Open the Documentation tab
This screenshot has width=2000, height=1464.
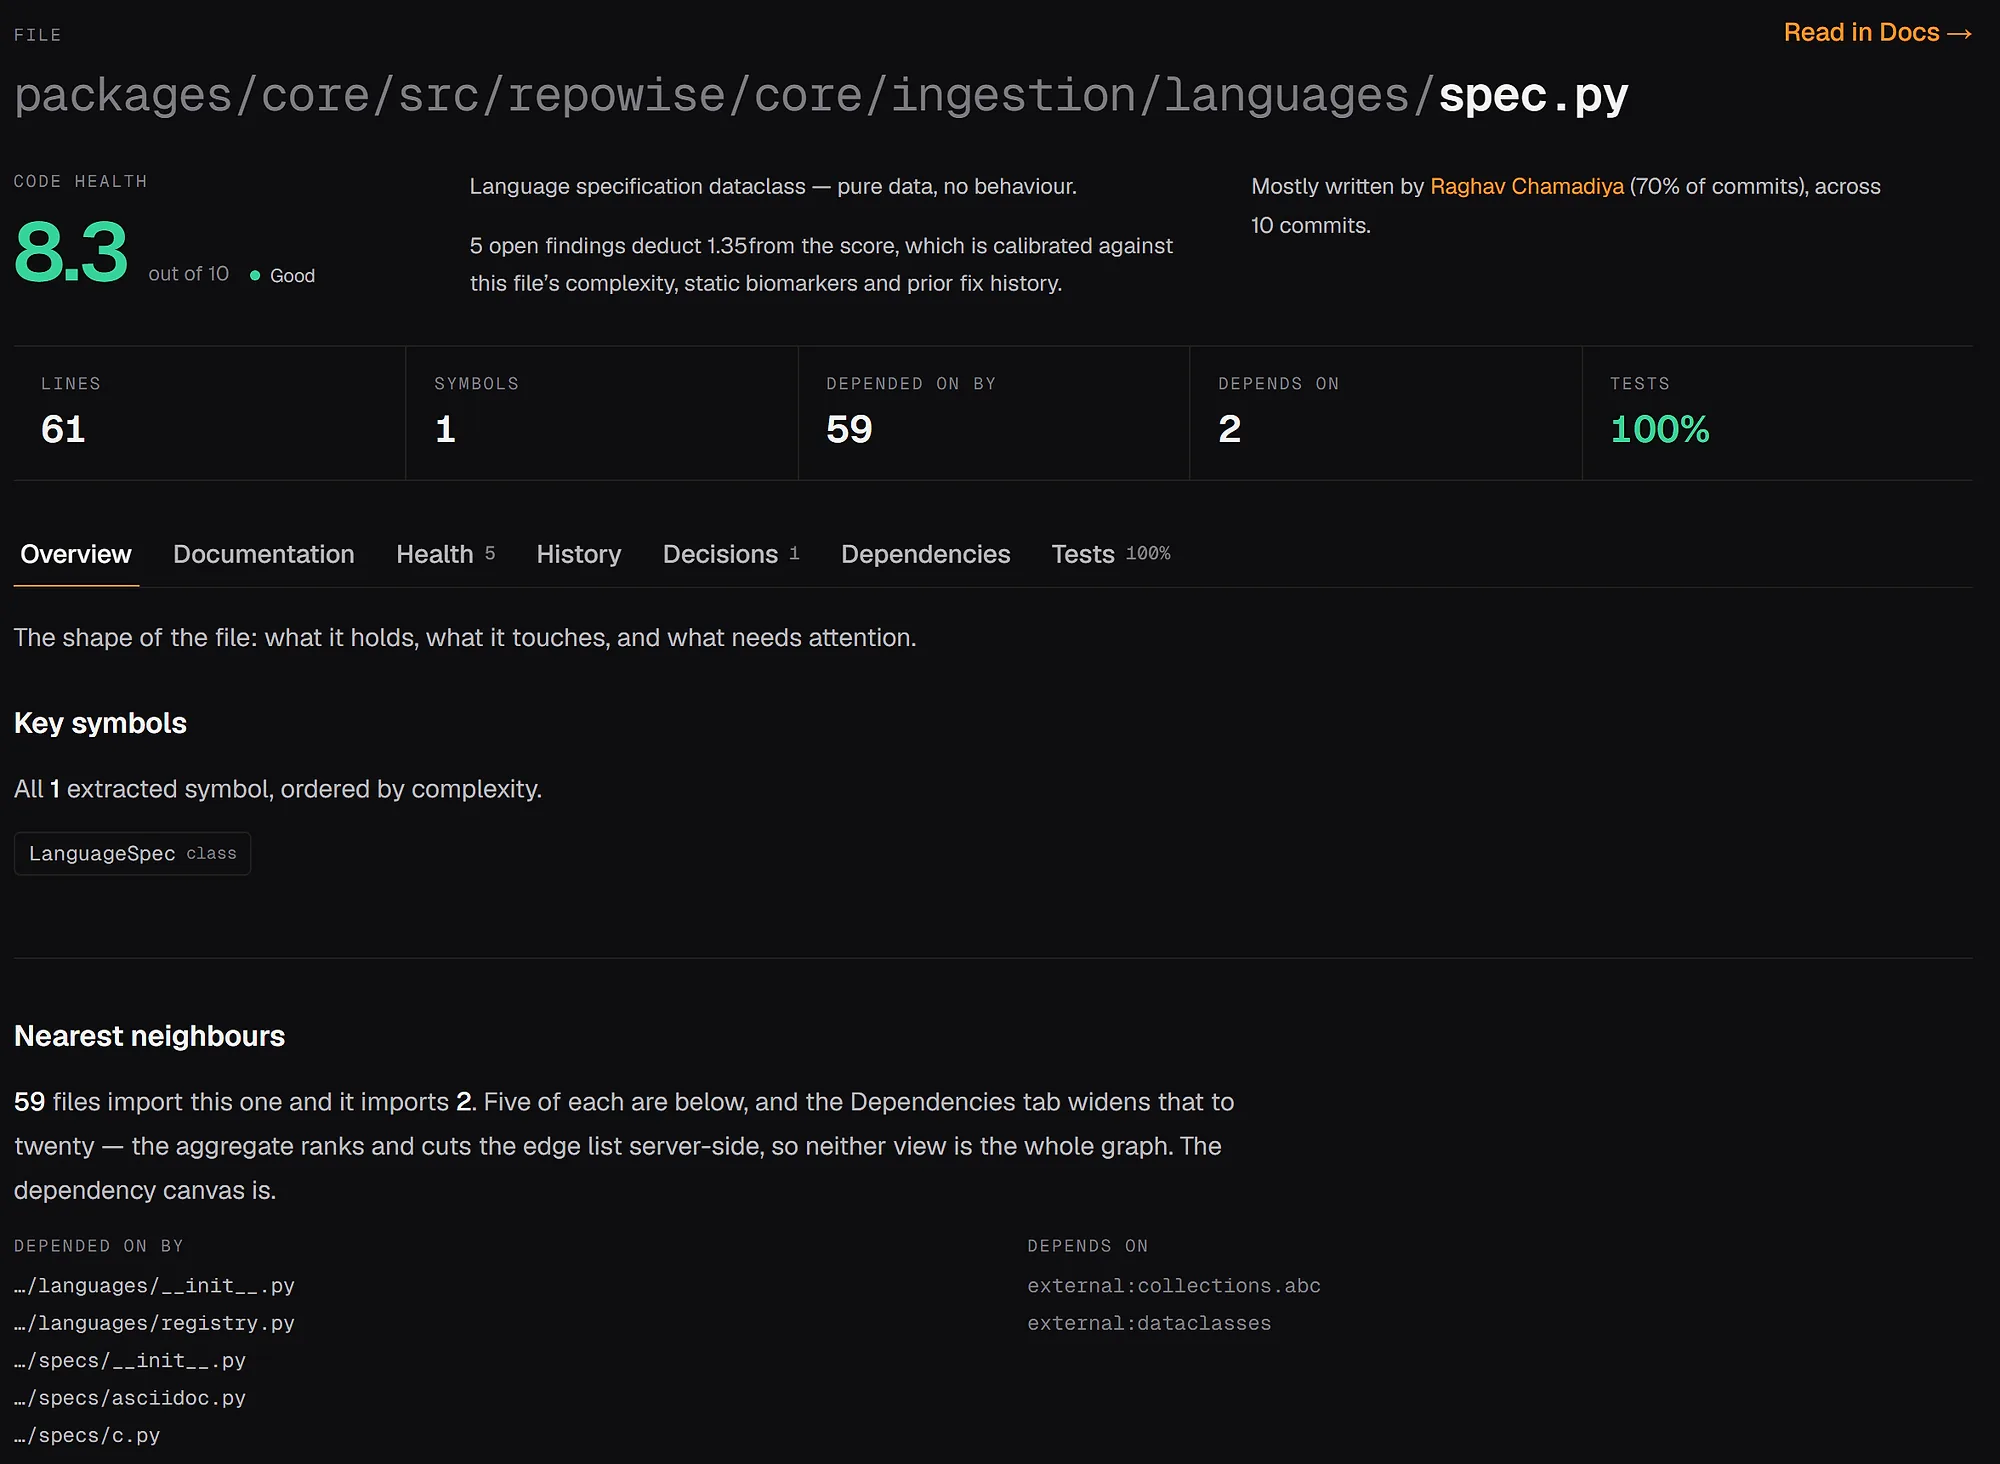(x=264, y=554)
